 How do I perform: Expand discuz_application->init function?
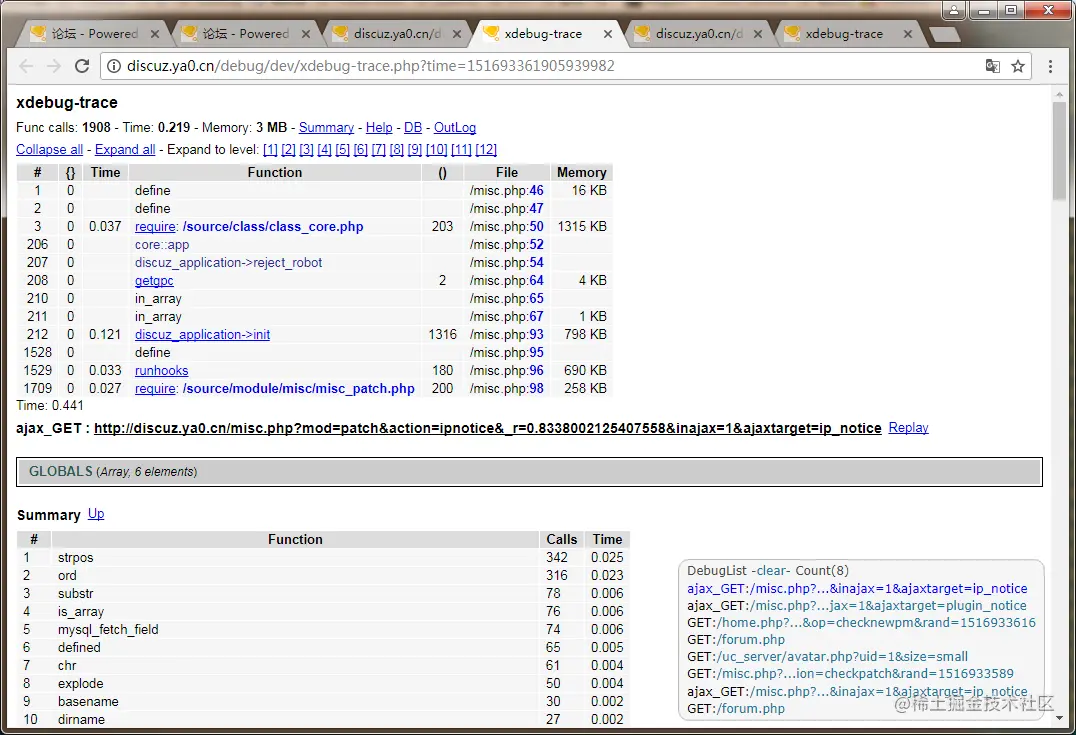202,335
